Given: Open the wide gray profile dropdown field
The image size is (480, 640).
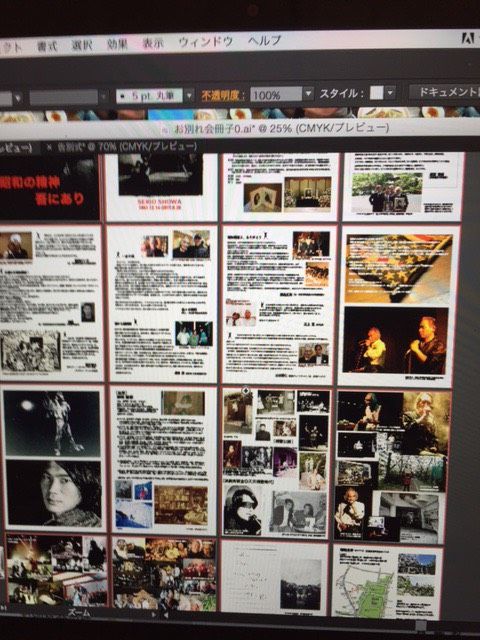Looking at the screenshot, I should [x=64, y=98].
